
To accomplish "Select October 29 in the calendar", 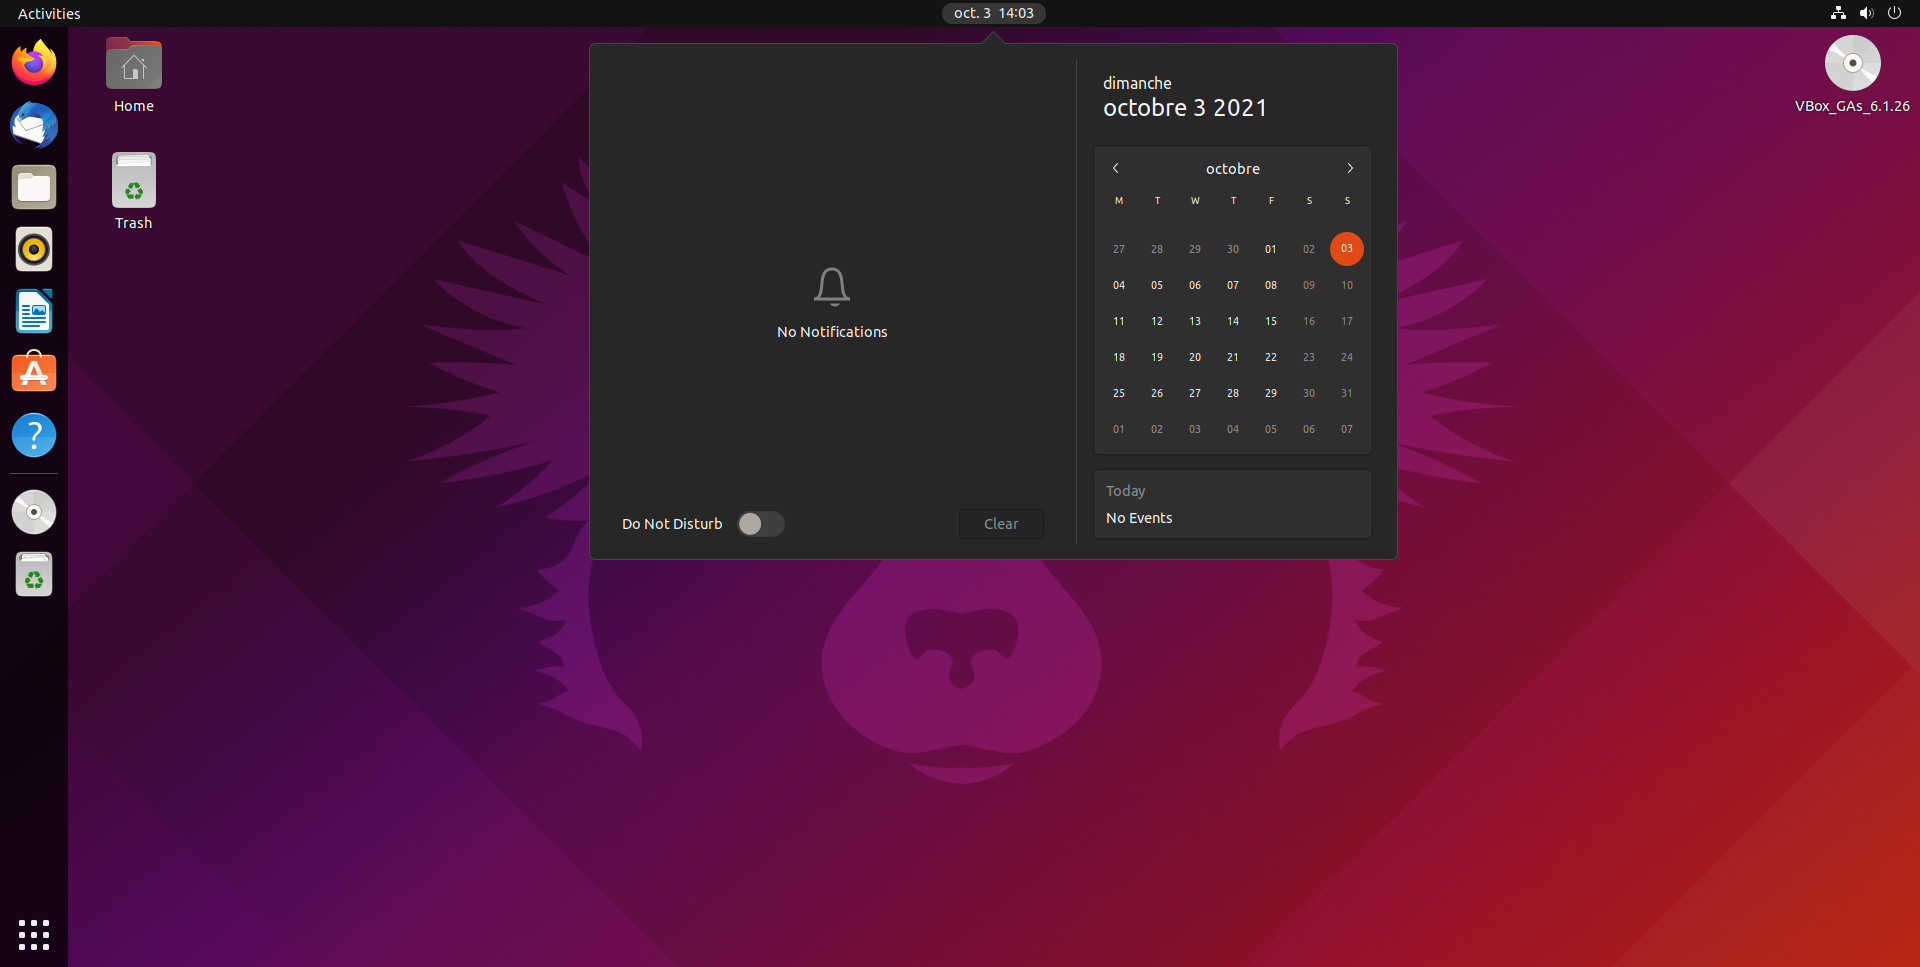I will click(1271, 393).
